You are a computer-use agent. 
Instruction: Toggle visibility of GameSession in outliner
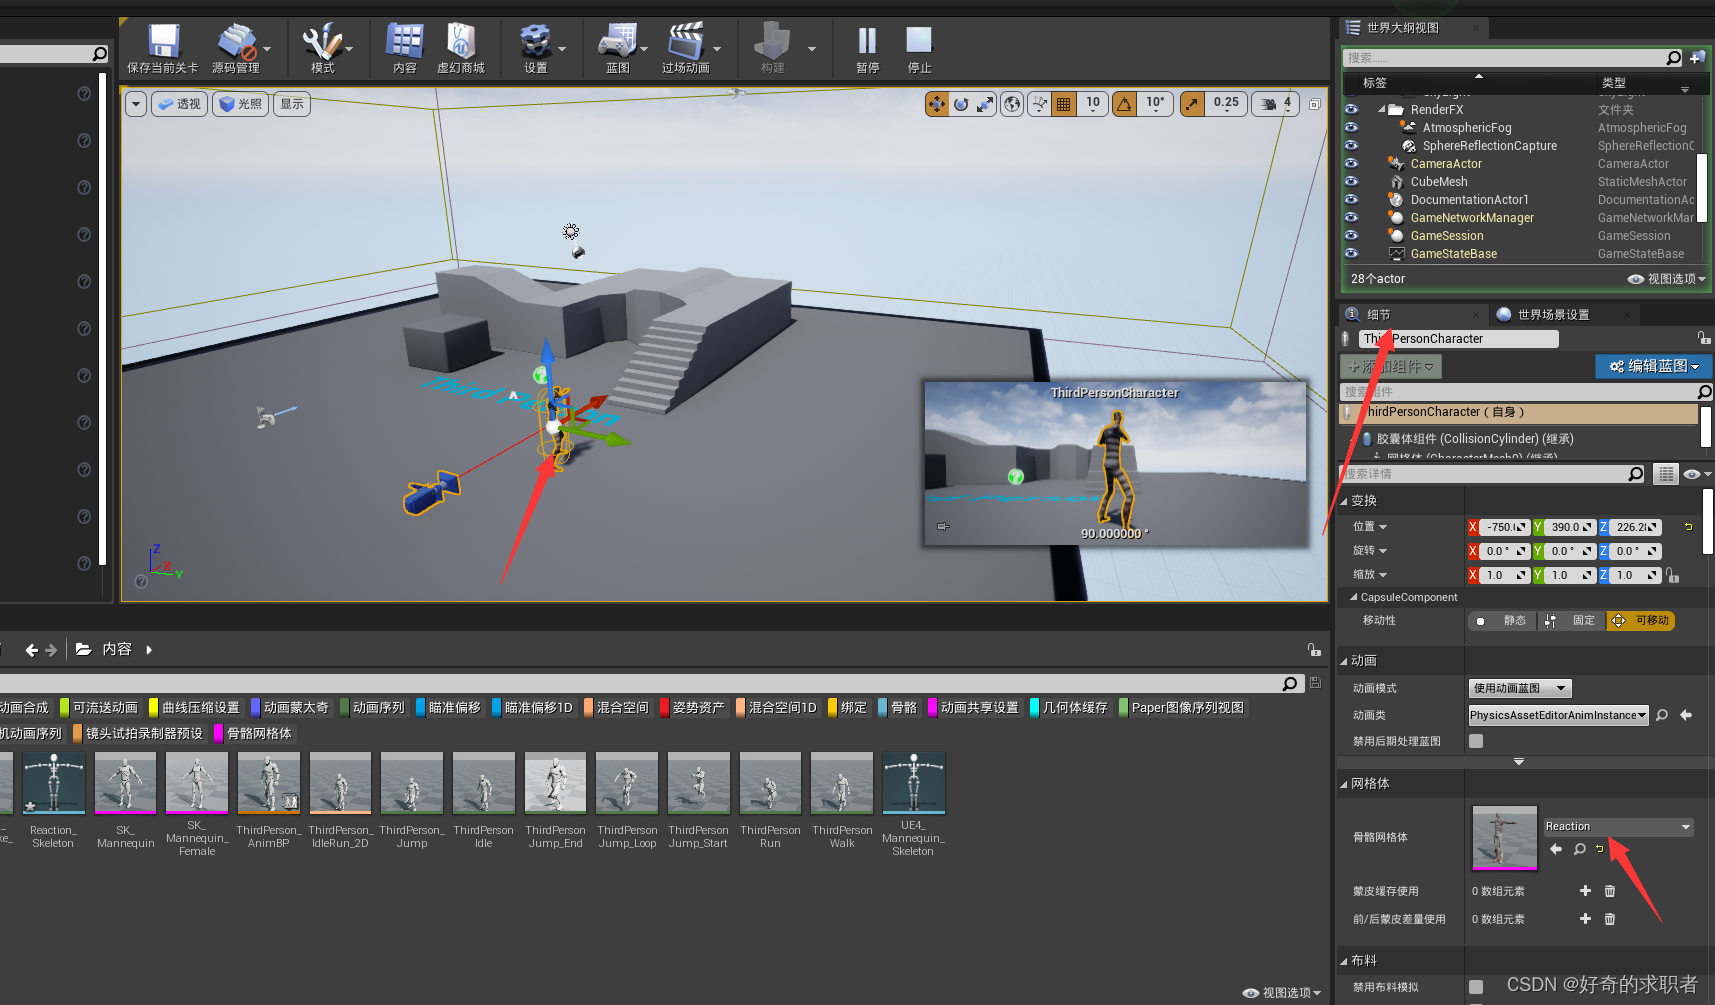[1351, 235]
